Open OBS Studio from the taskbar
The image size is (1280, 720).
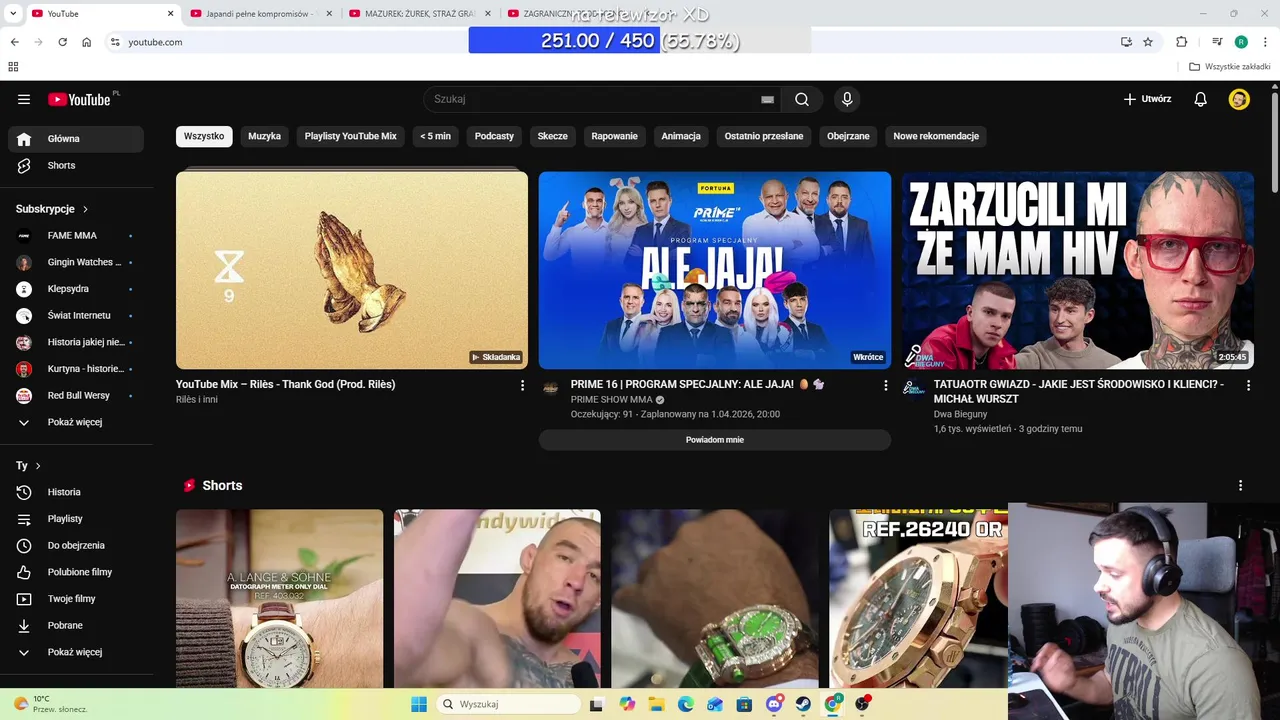click(x=862, y=704)
